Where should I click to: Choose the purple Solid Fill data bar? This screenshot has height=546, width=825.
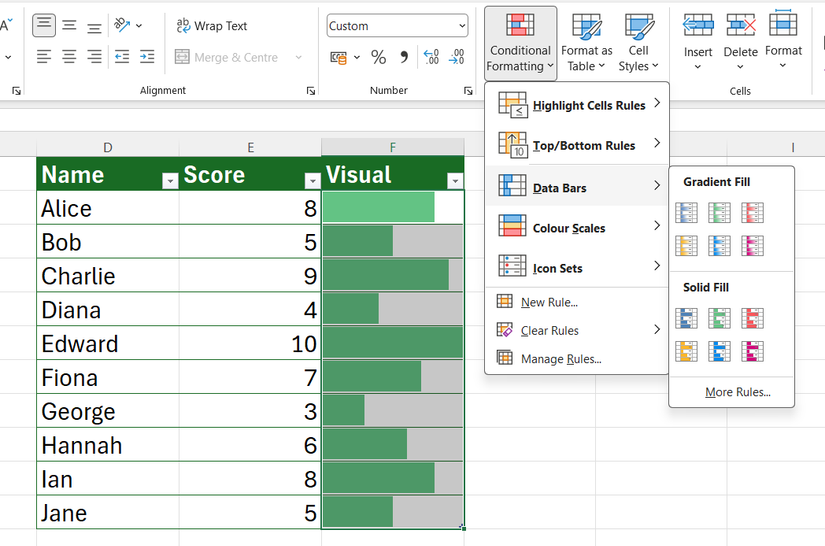click(752, 351)
